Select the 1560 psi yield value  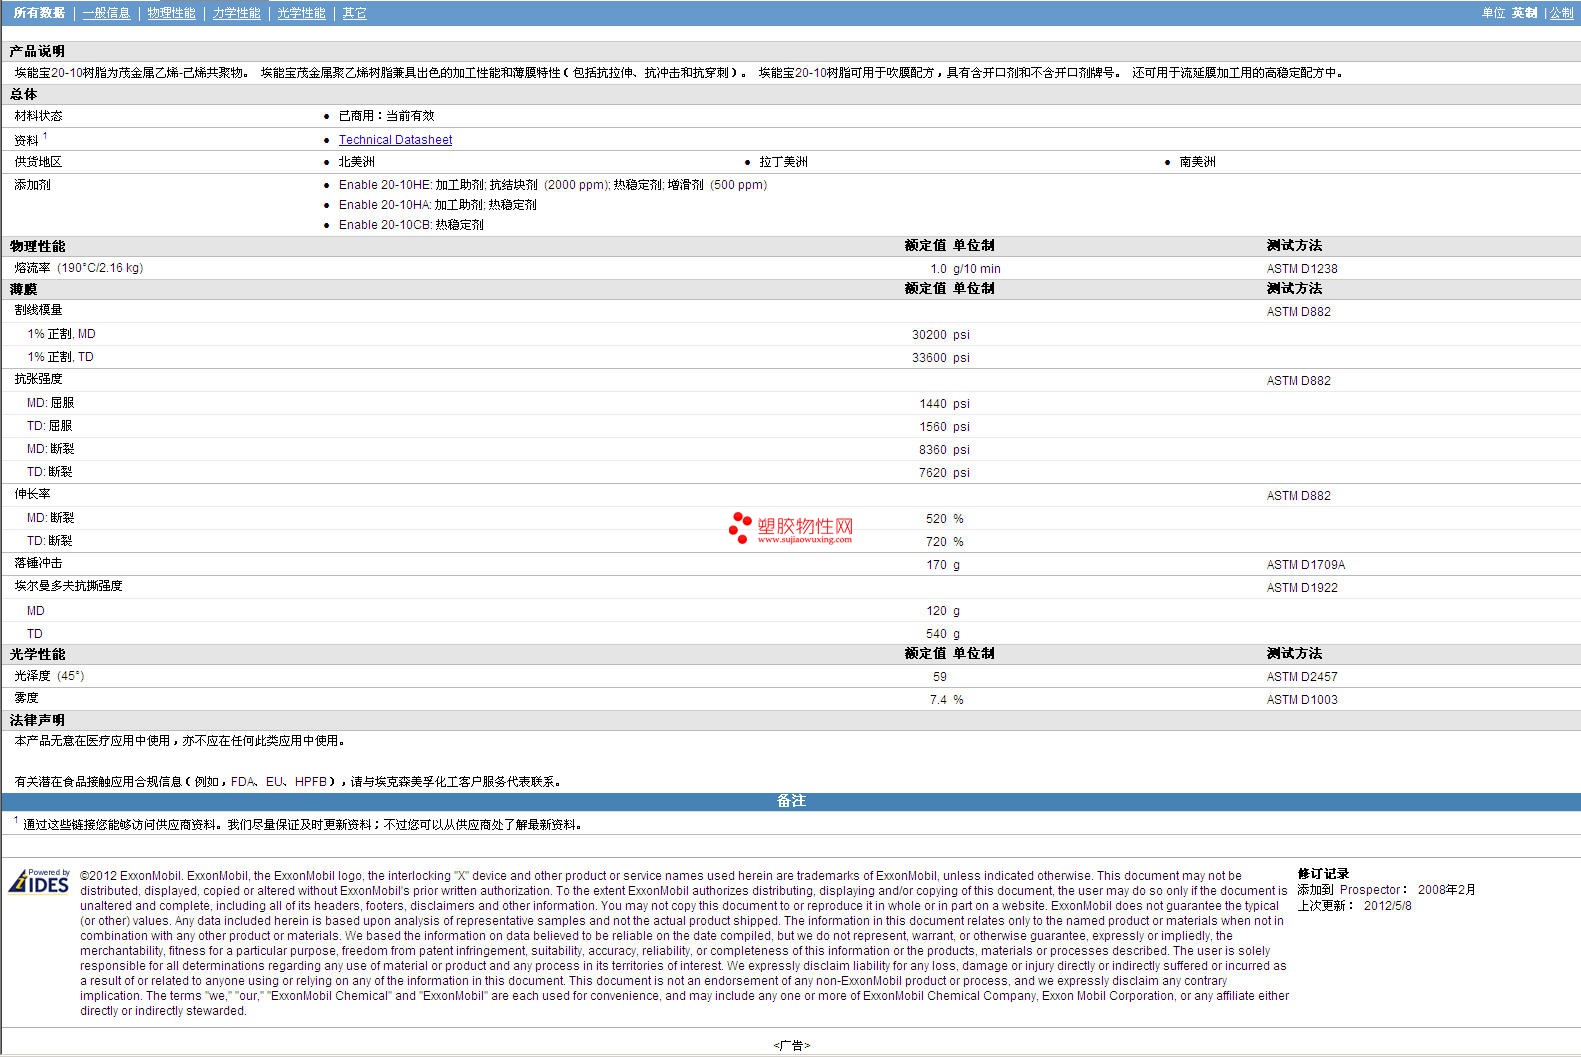(x=944, y=427)
